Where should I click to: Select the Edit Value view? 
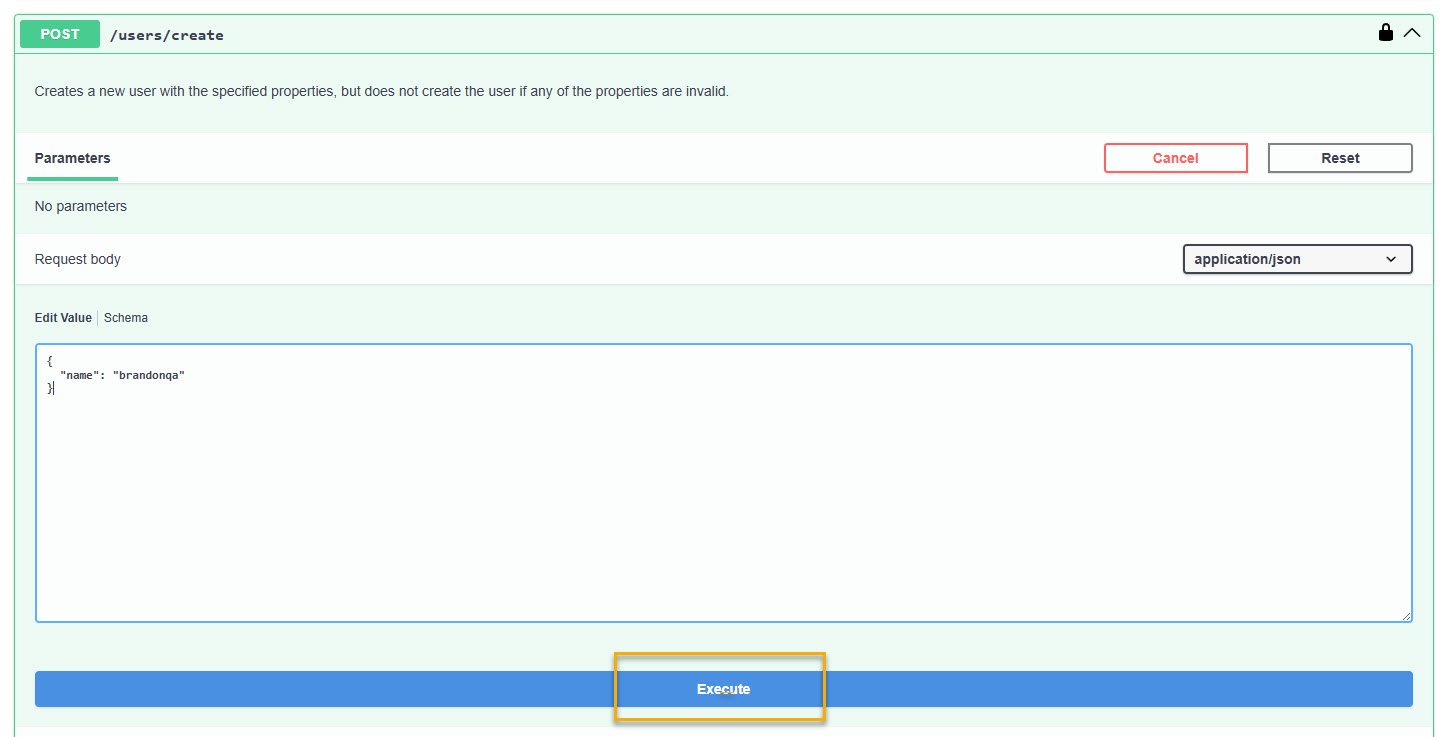pyautogui.click(x=63, y=317)
